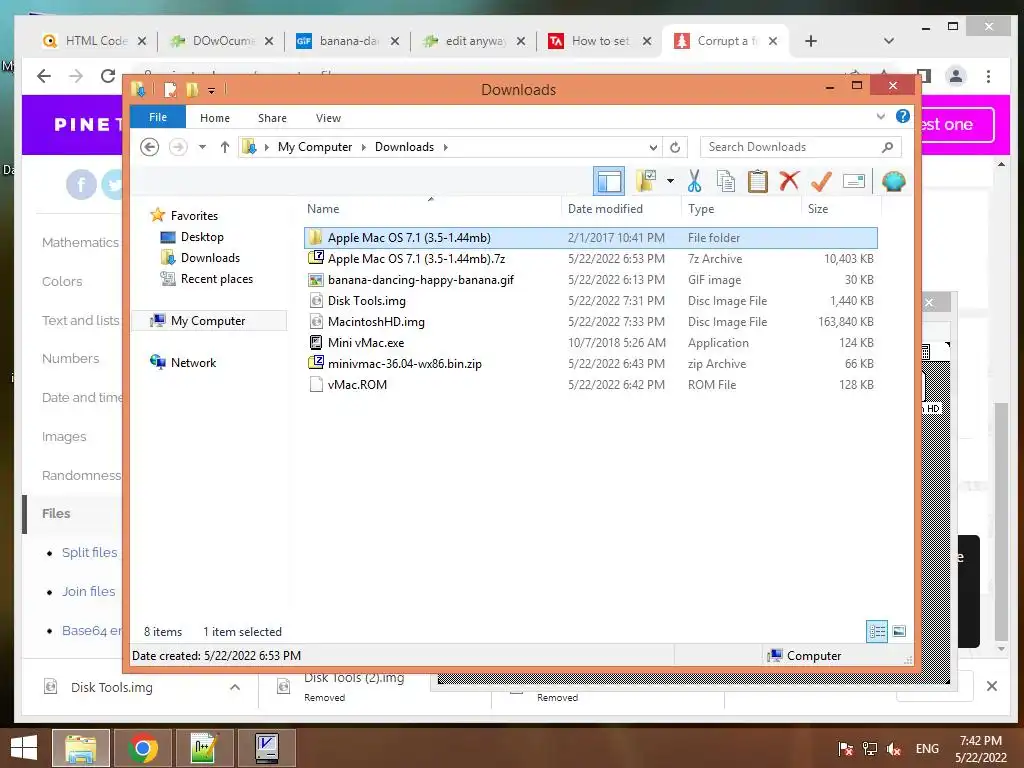The width and height of the screenshot is (1024, 768).
Task: Select Apple Mac OS 7.1 .7z archive
Action: pyautogui.click(x=590, y=259)
